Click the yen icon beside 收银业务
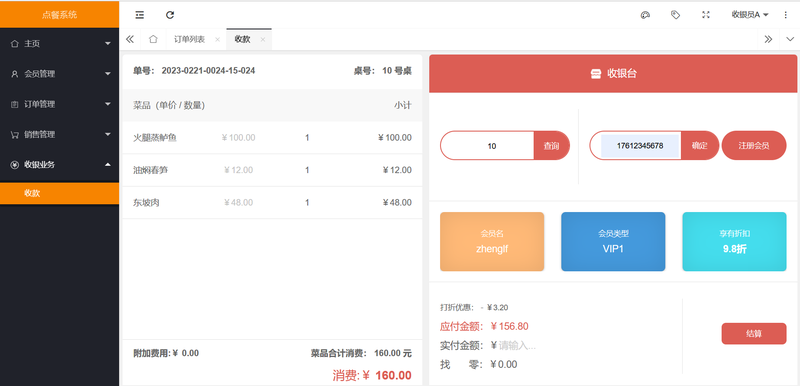800x386 pixels. coord(14,165)
